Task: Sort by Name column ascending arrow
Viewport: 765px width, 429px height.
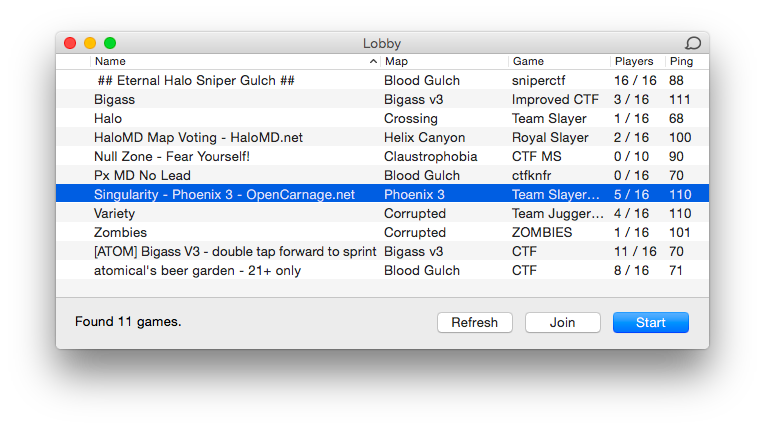Action: tap(373, 62)
